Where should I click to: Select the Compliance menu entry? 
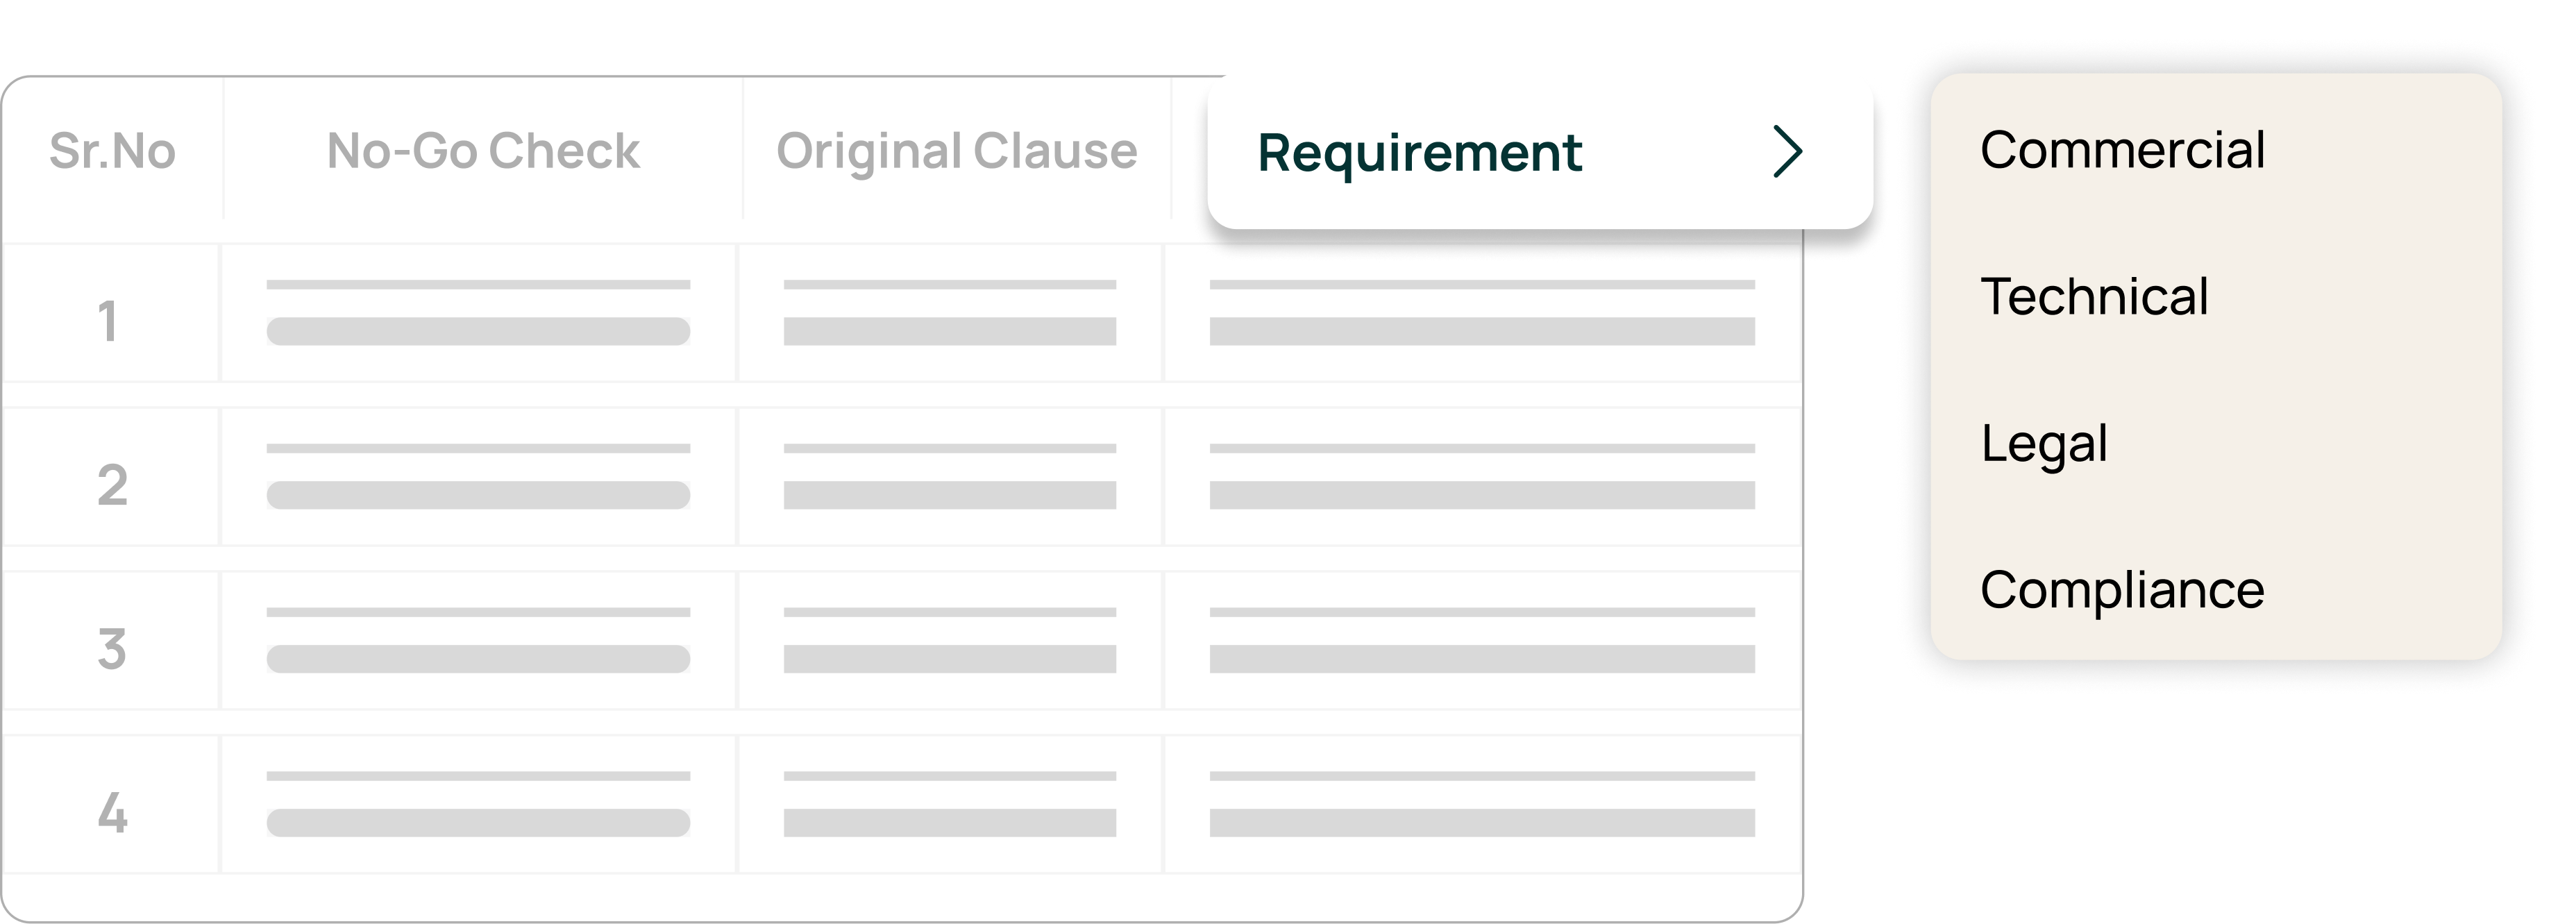pos(2122,590)
